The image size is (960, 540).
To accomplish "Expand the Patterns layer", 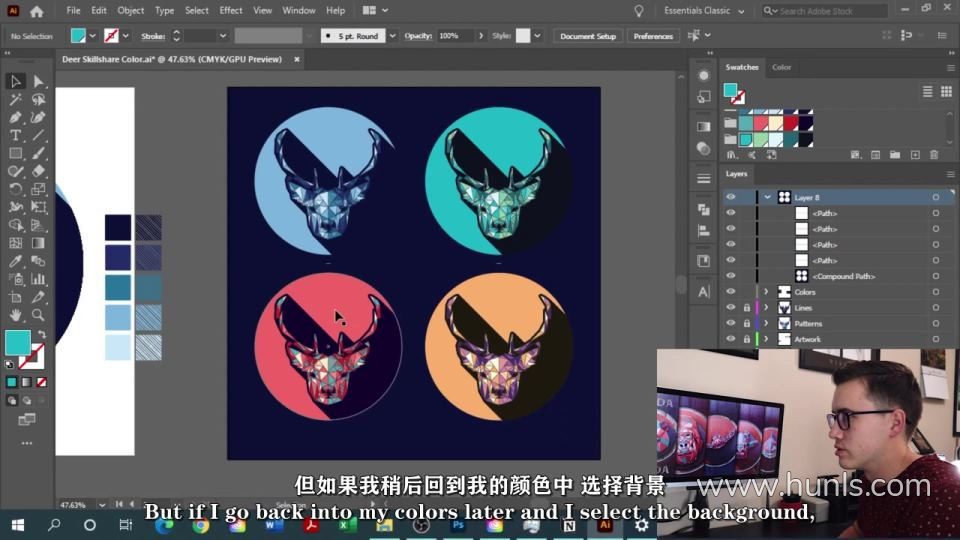I will (x=766, y=323).
